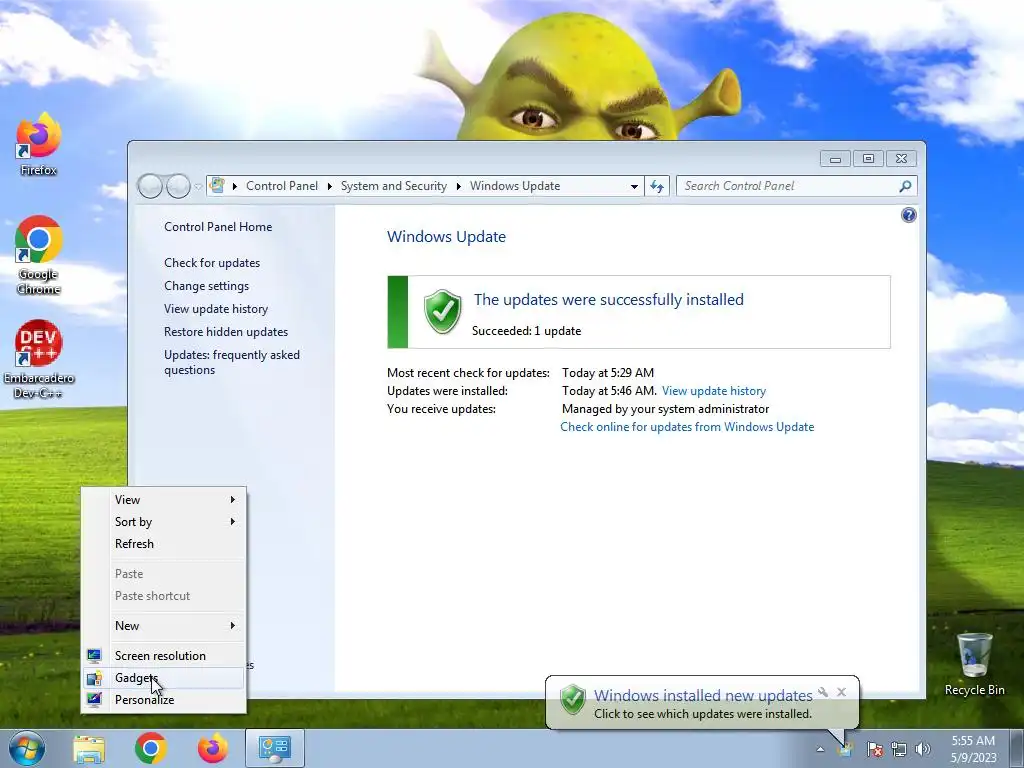This screenshot has height=768, width=1024.
Task: Choose Personalize in the context menu
Action: (x=164, y=700)
